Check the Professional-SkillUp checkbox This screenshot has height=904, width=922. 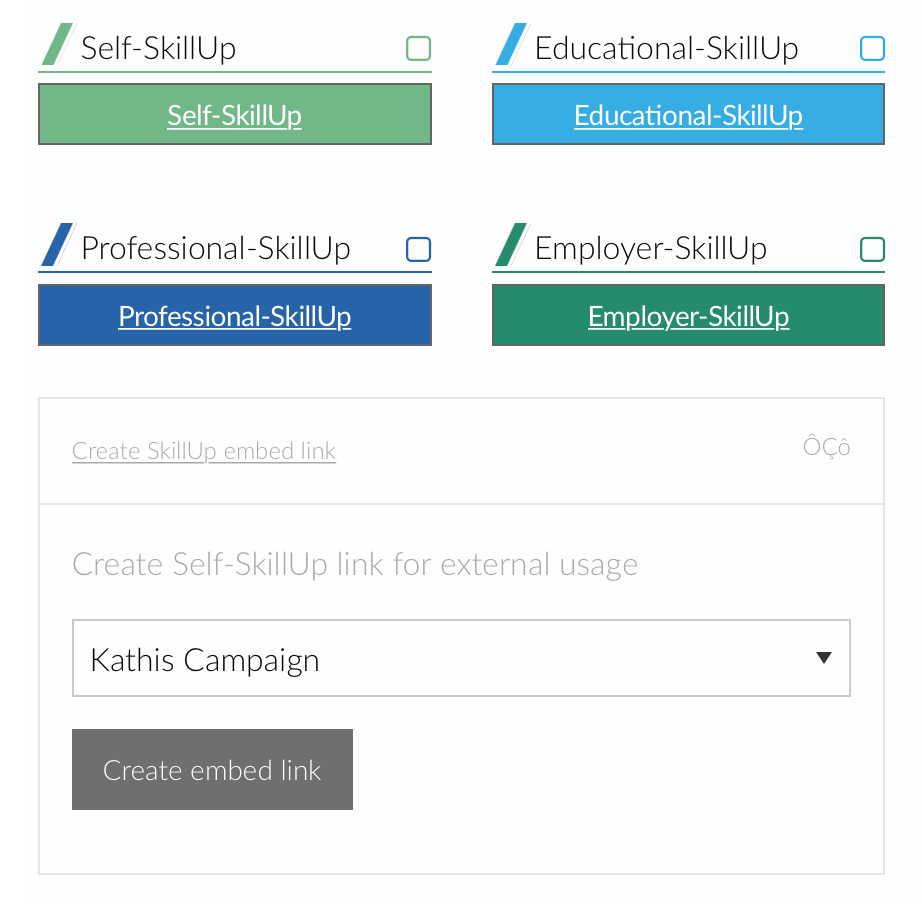tap(418, 249)
